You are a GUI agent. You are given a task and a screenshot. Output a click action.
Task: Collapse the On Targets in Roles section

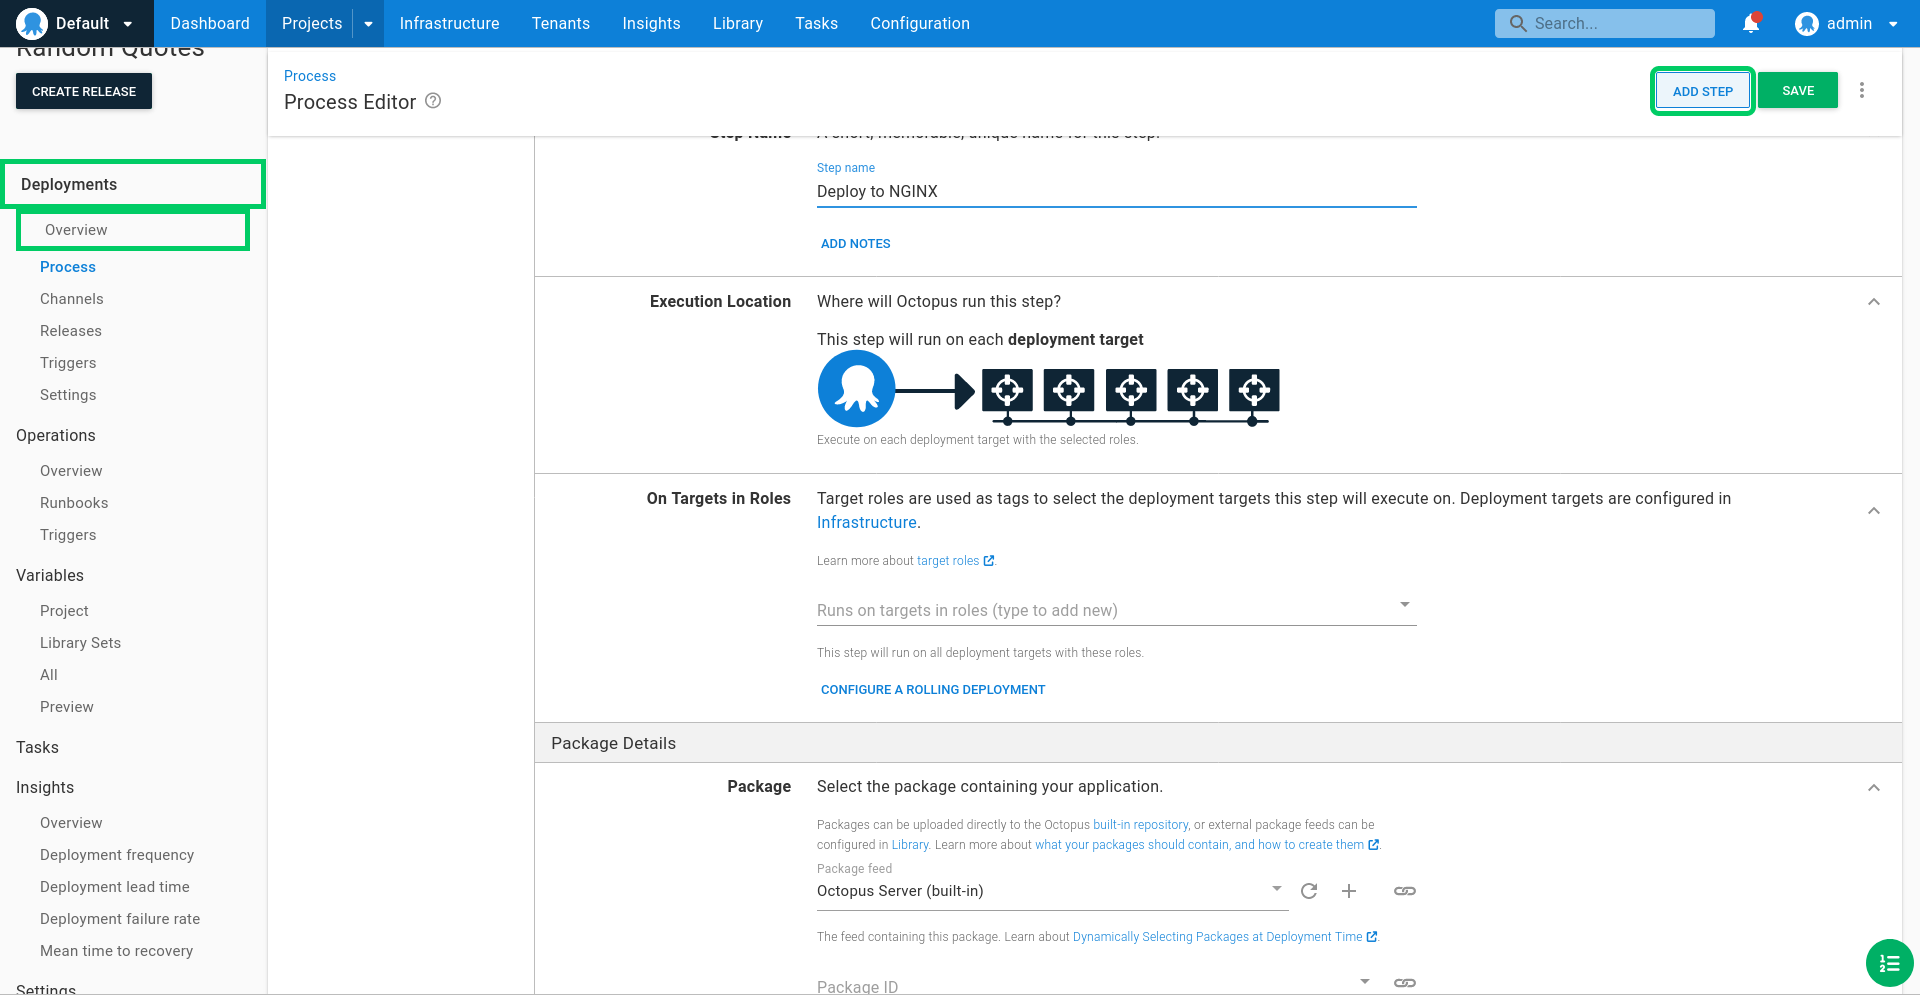pyautogui.click(x=1874, y=511)
